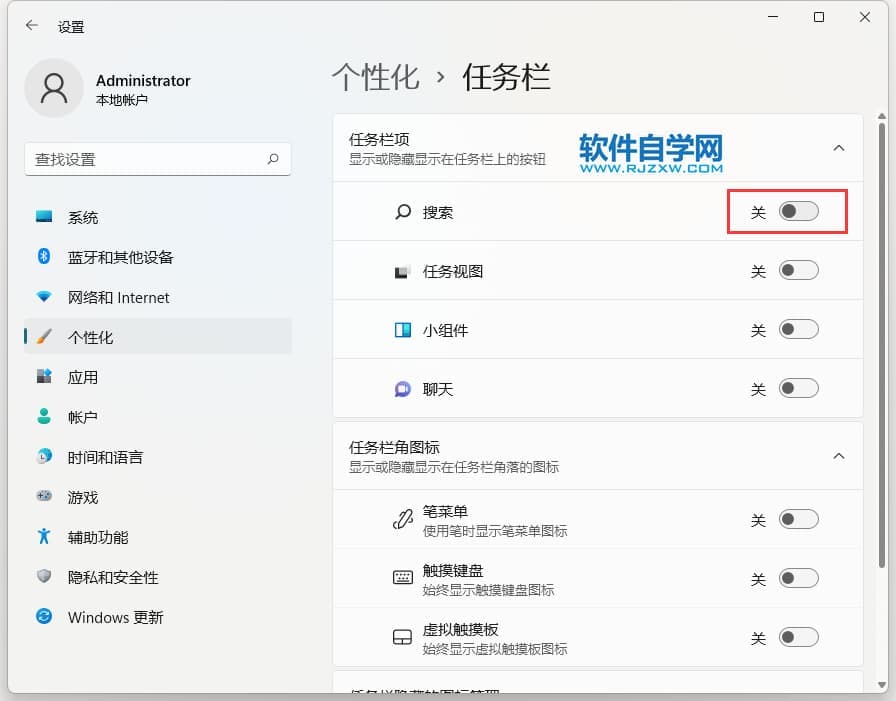Click the Administrator user avatar icon

click(x=53, y=88)
